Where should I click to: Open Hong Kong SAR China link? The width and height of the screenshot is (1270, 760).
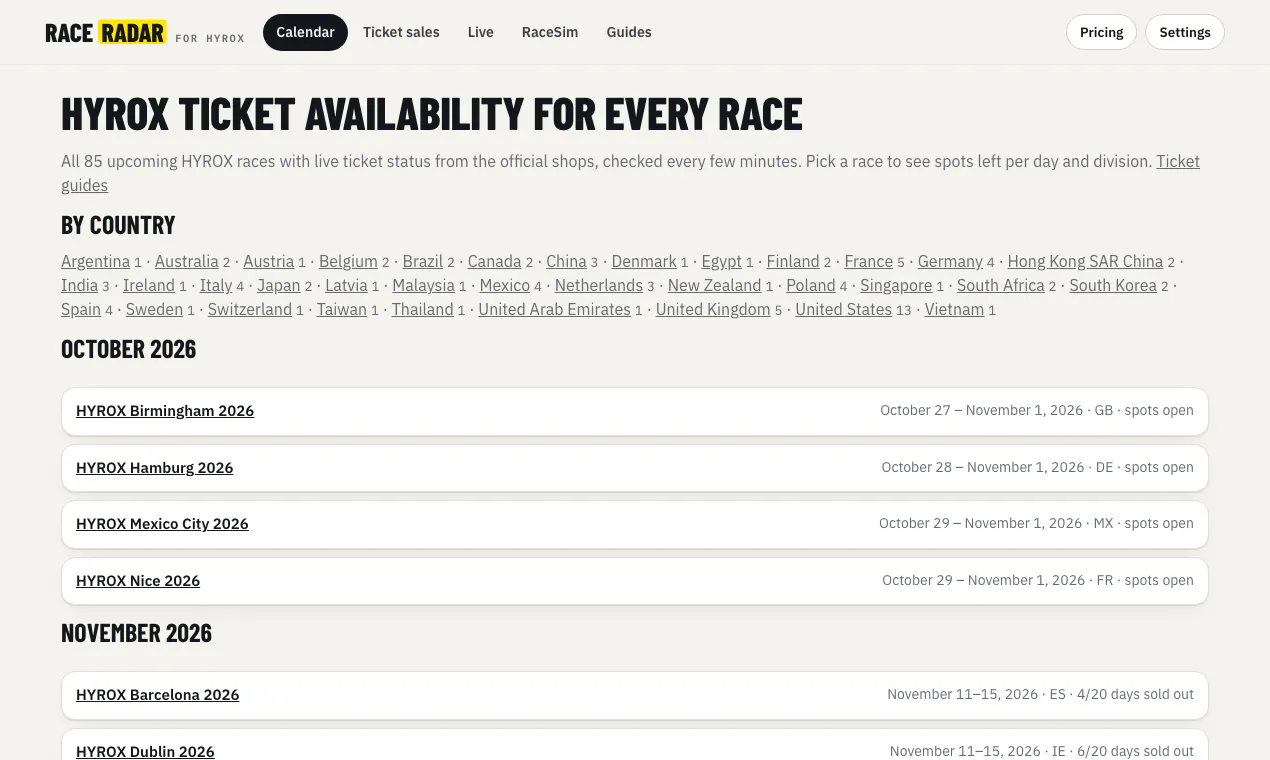click(1085, 261)
